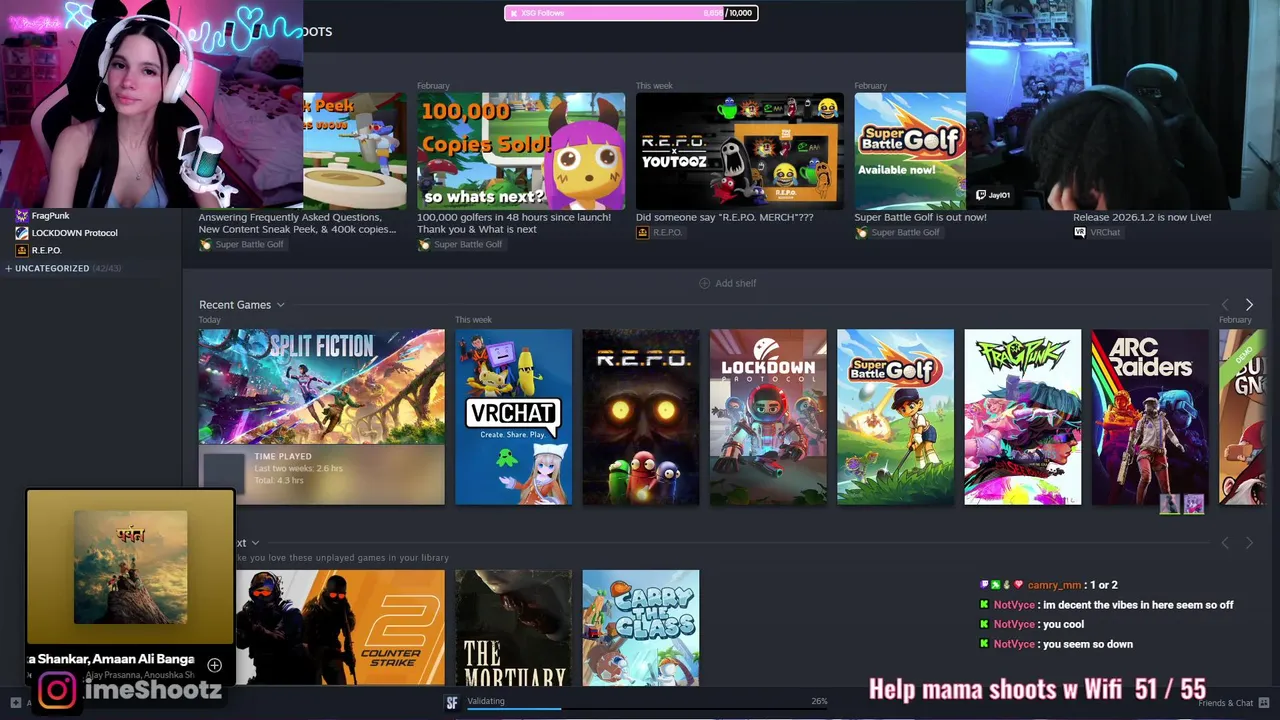Select LOCKDOWN Protocol in the sidebar list
Viewport: 1280px width, 720px height.
pos(74,233)
